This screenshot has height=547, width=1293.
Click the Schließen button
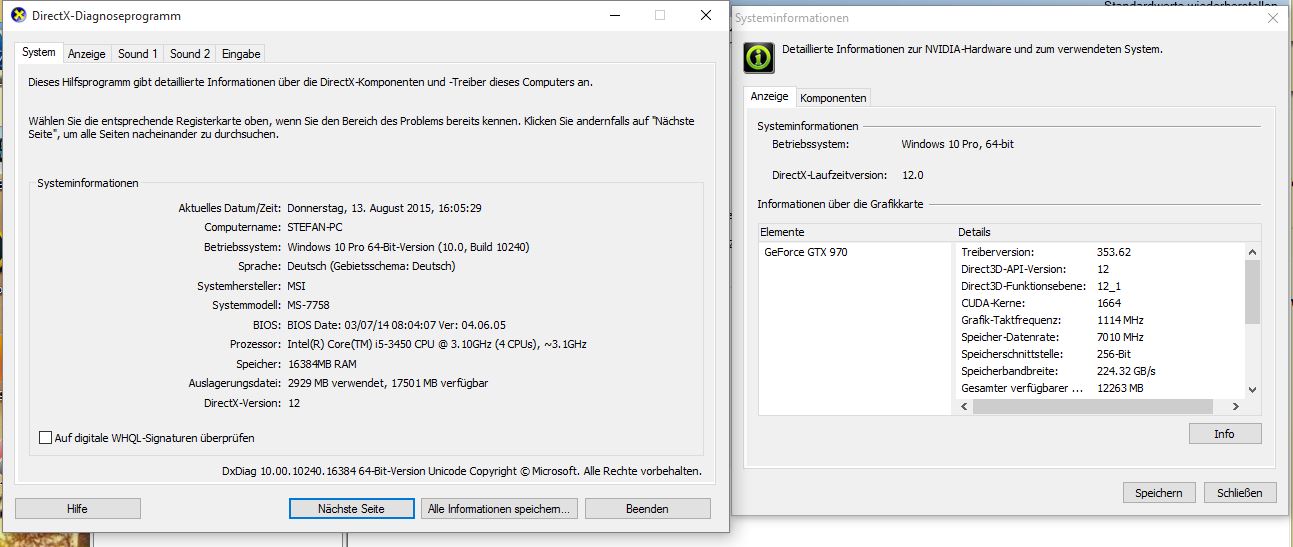pos(1240,492)
